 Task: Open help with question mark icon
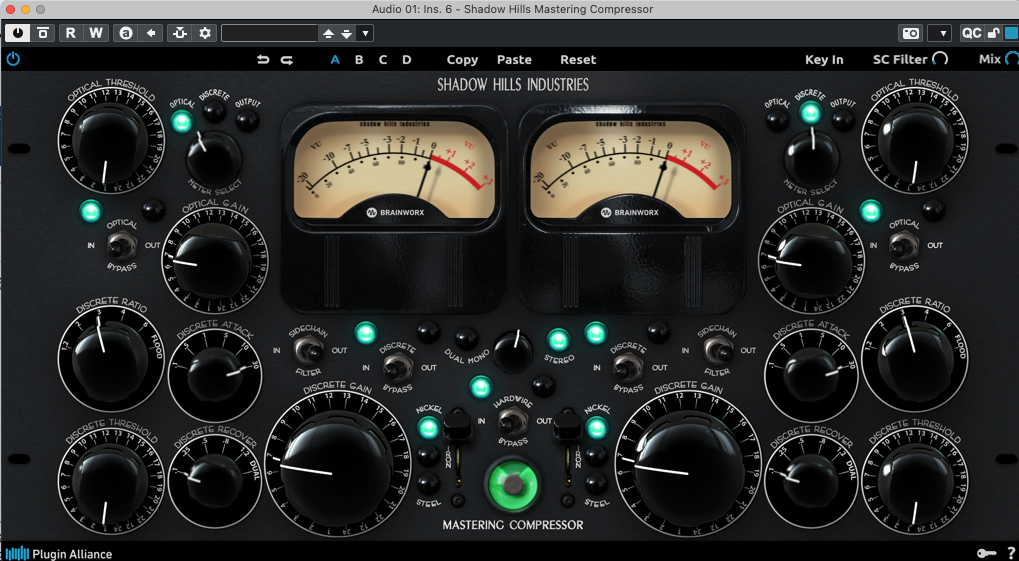point(1011,553)
